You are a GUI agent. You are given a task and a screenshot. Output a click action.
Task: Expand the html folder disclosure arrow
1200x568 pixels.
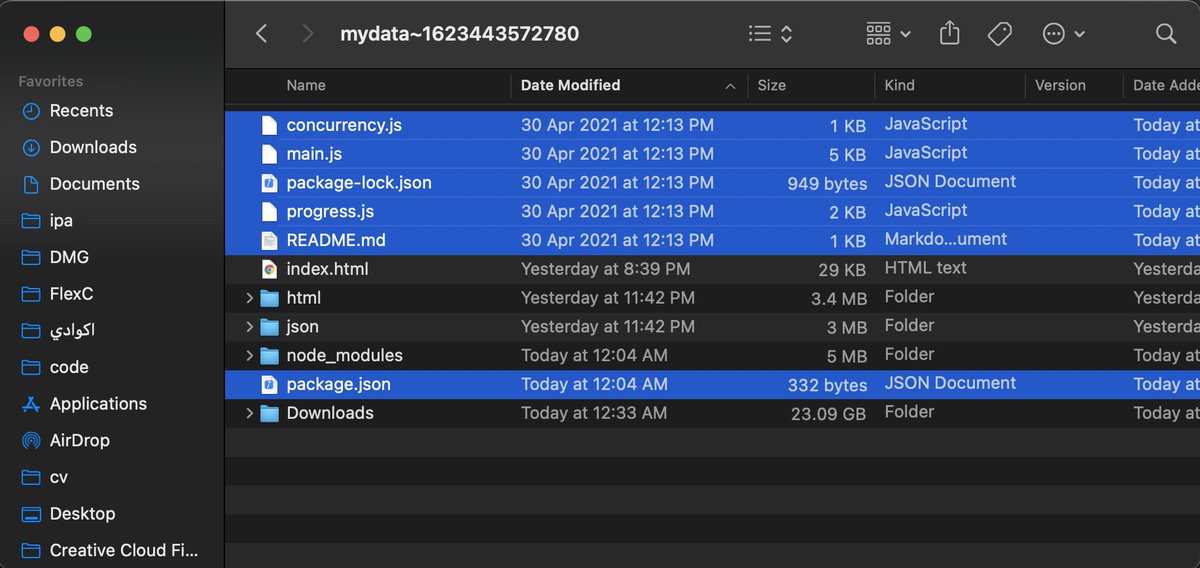click(x=249, y=298)
